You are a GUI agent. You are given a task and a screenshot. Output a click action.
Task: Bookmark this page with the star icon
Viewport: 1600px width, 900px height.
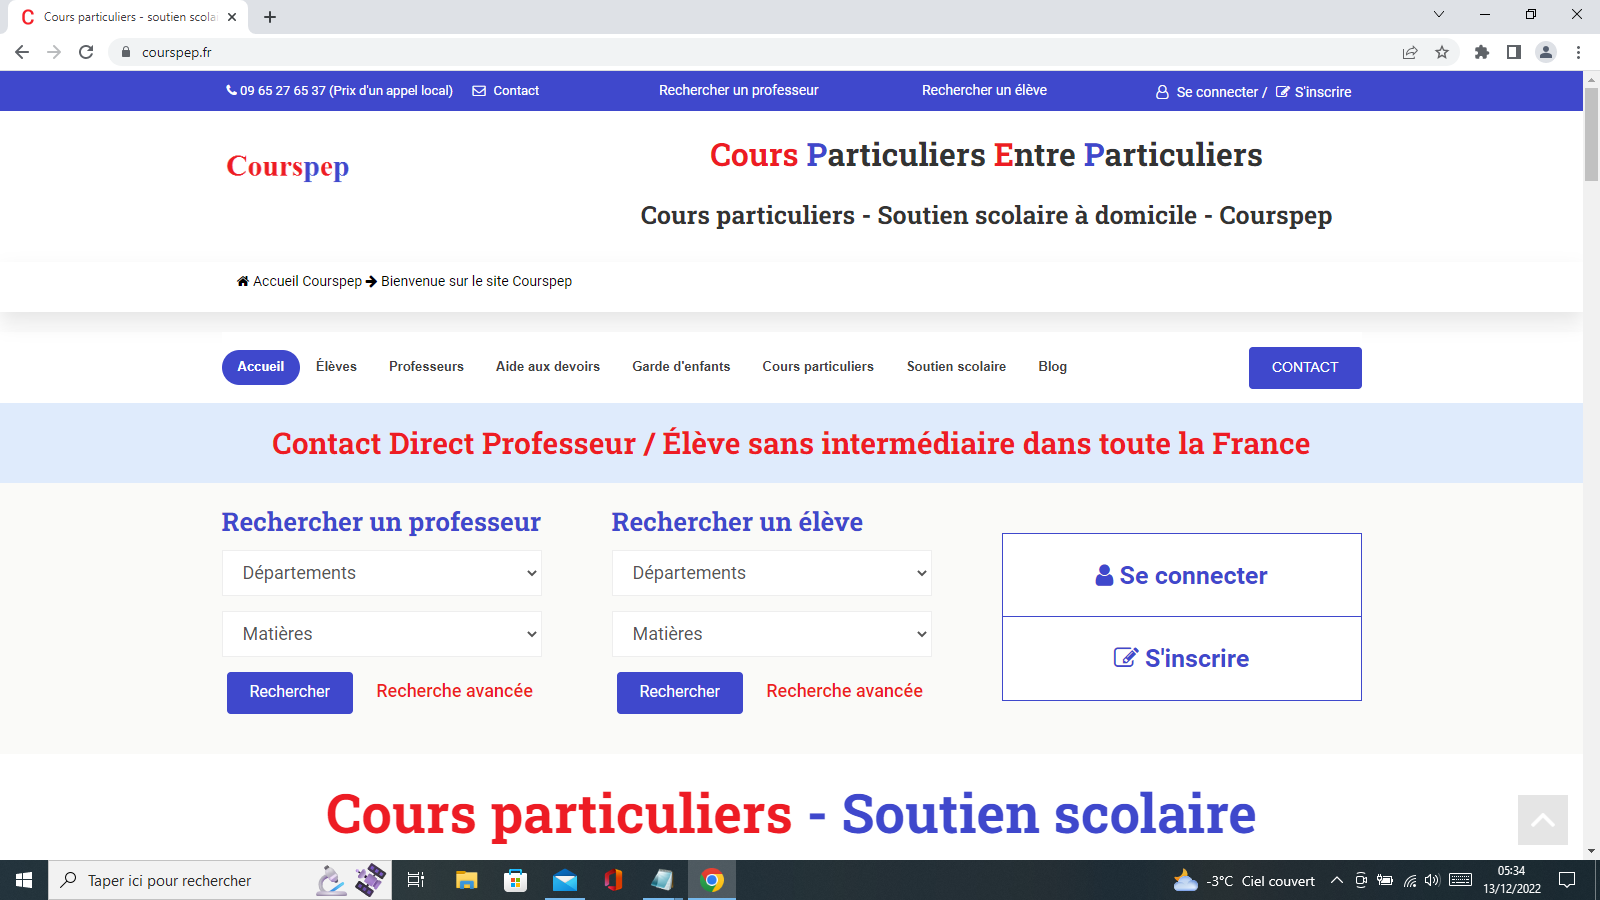1442,52
